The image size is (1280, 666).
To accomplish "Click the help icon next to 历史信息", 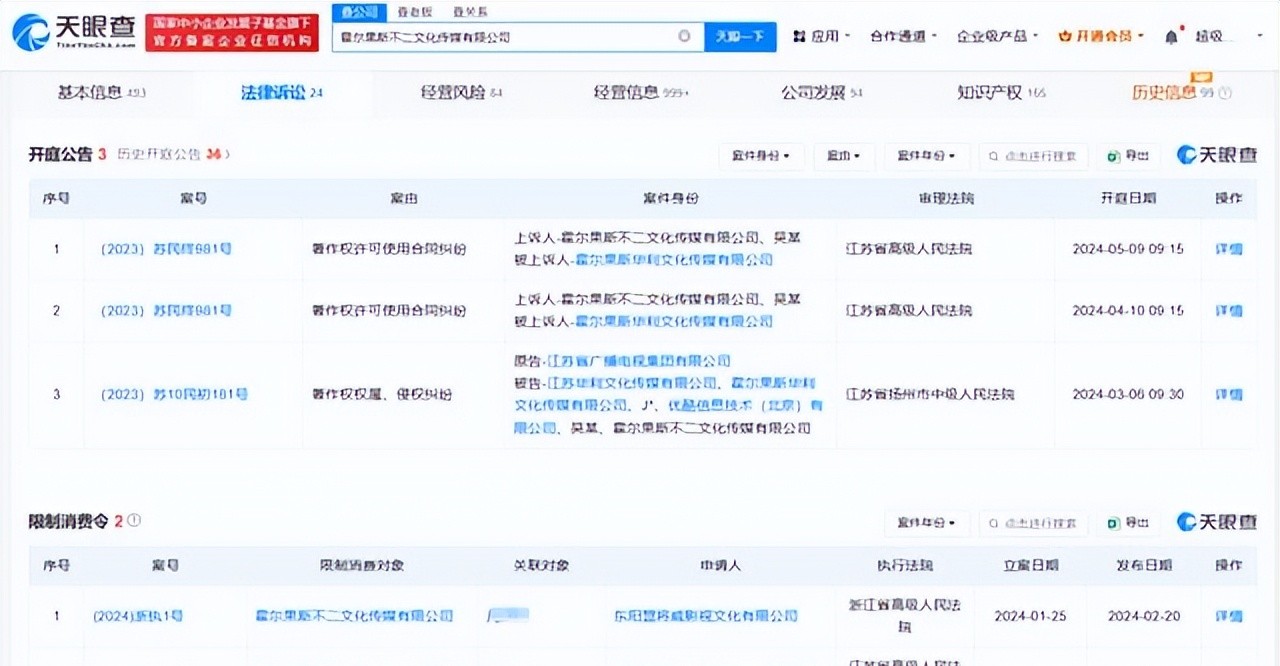I will coord(1225,93).
